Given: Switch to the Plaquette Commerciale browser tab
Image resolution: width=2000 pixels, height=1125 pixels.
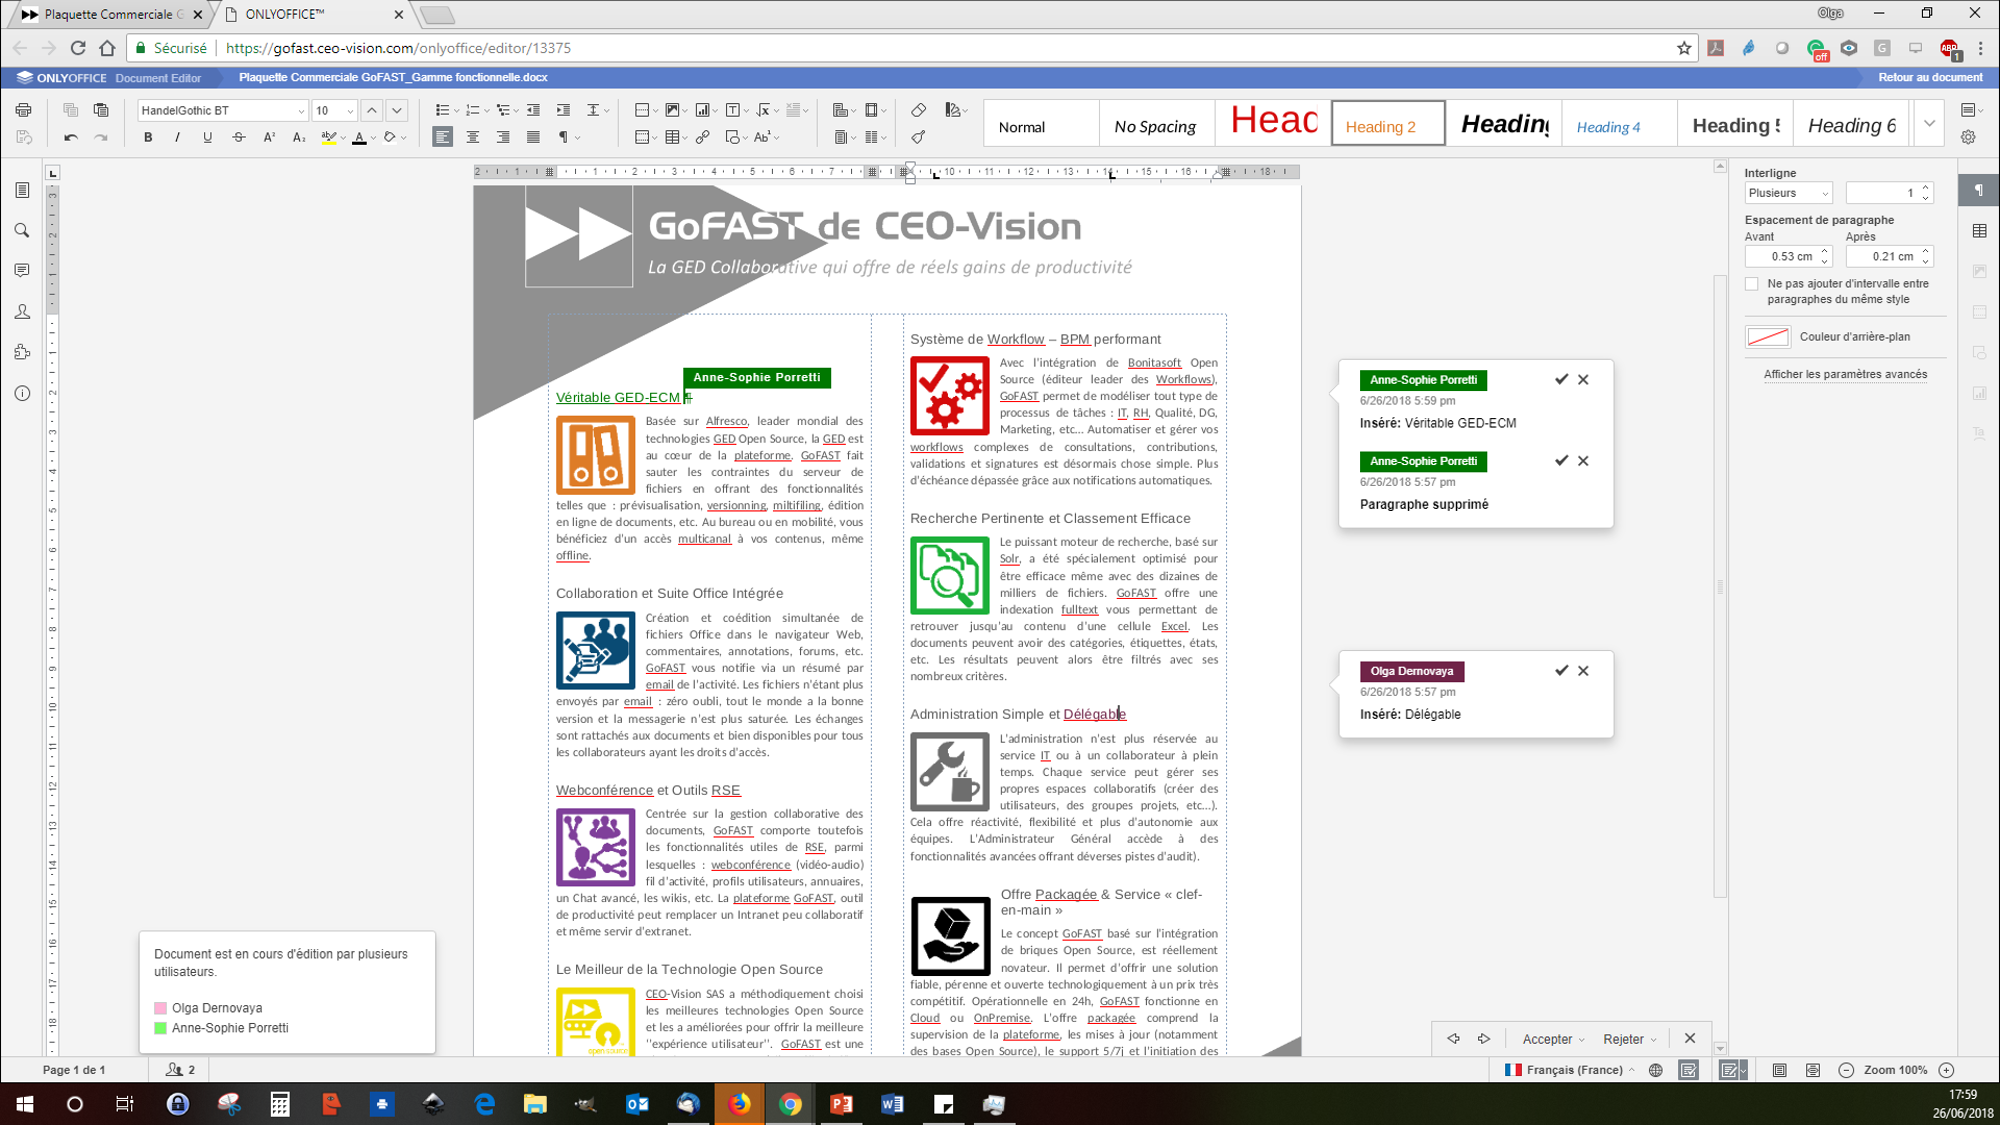Looking at the screenshot, I should (x=110, y=14).
